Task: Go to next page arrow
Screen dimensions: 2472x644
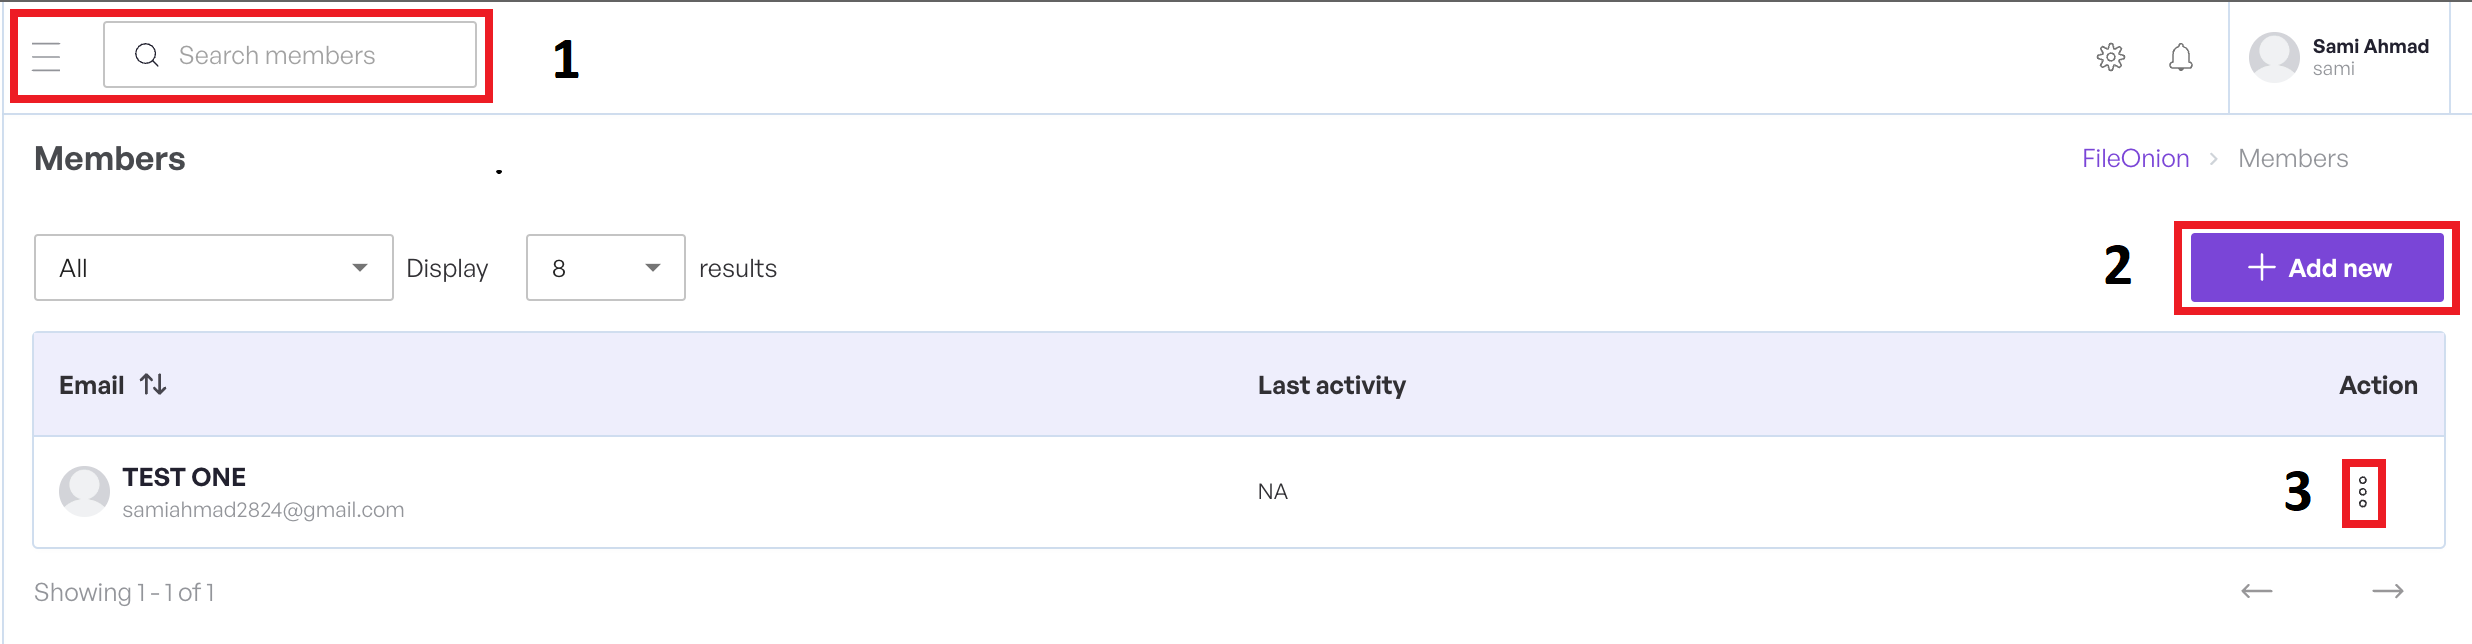Action: pyautogui.click(x=2388, y=591)
